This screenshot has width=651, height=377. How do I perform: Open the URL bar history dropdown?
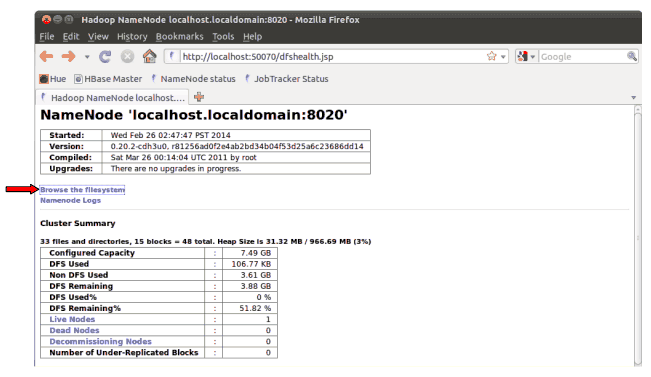click(503, 56)
